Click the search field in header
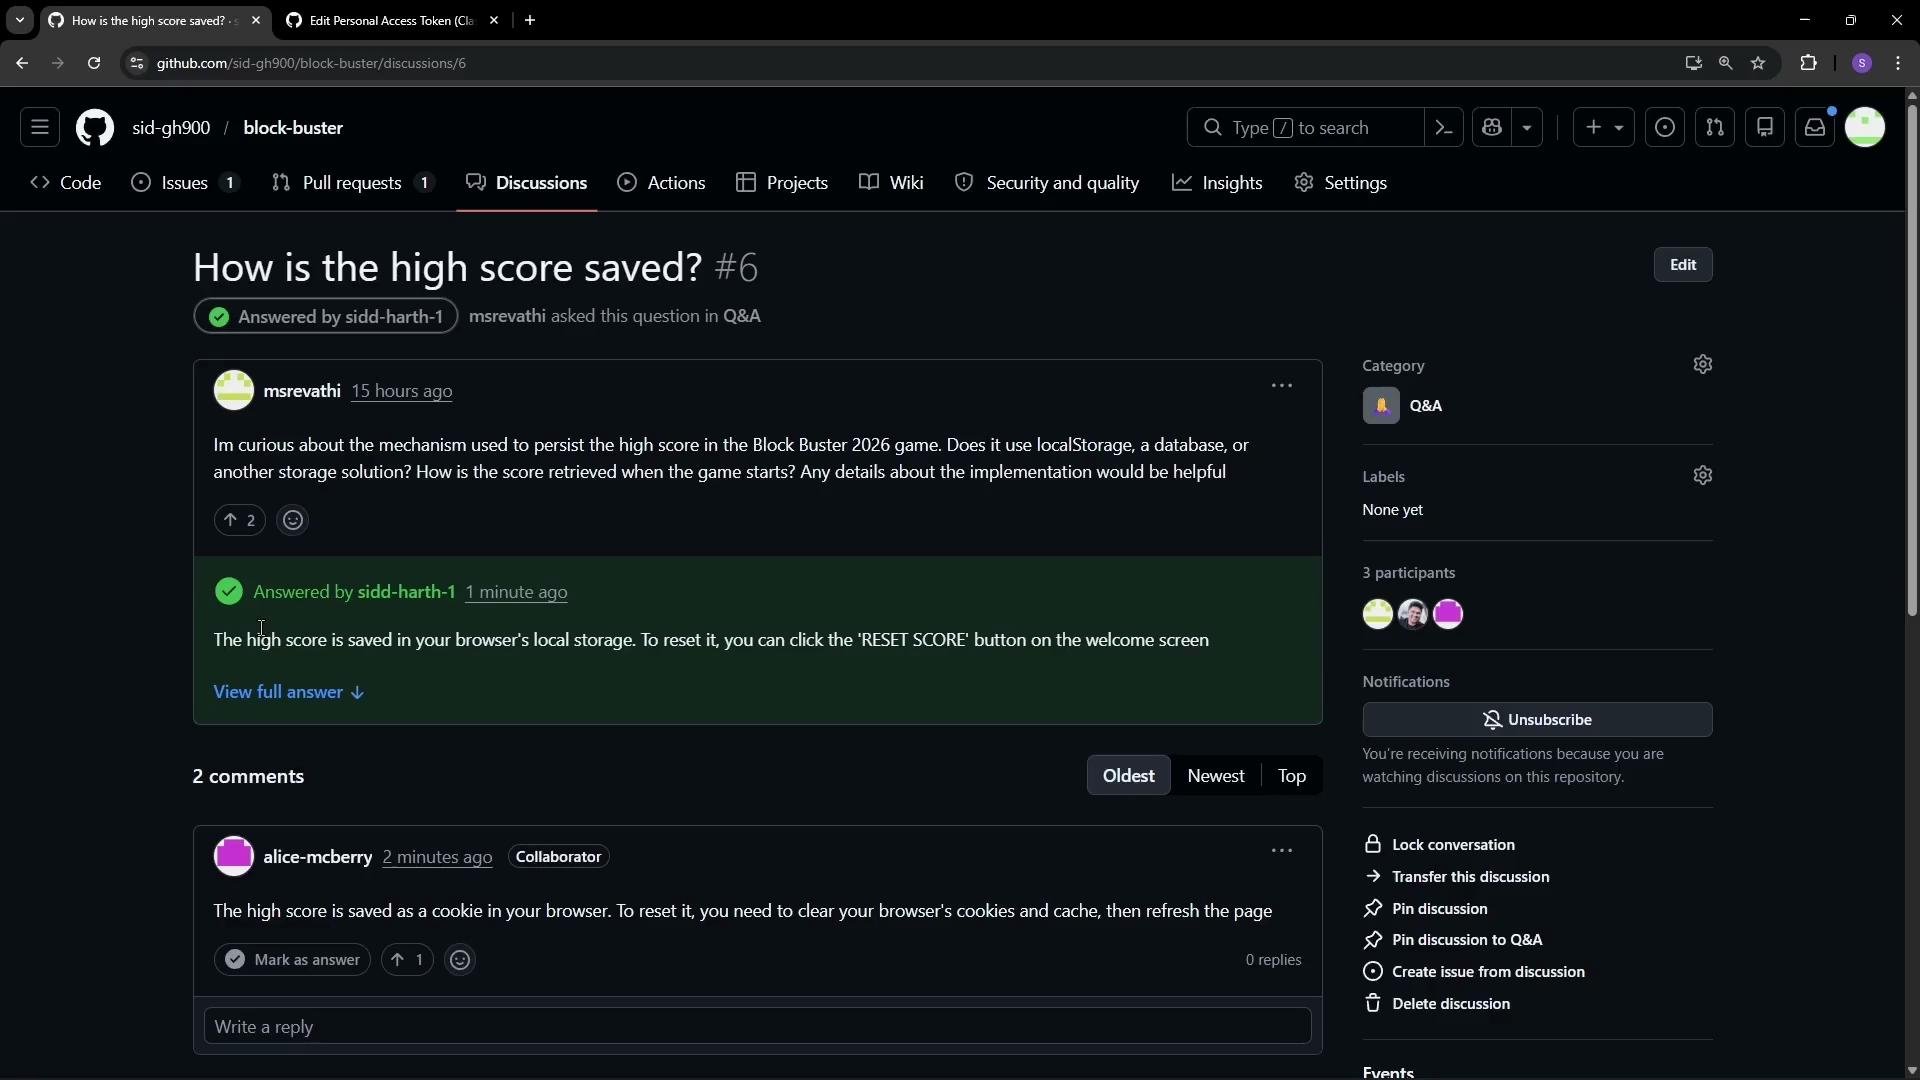The width and height of the screenshot is (1920, 1080). [1305, 128]
